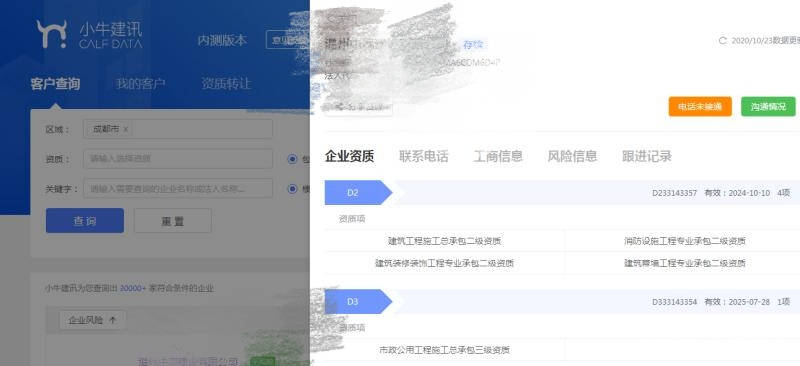Expand the D3 certificate section
Screen dimensions: 800x366
click(358, 302)
